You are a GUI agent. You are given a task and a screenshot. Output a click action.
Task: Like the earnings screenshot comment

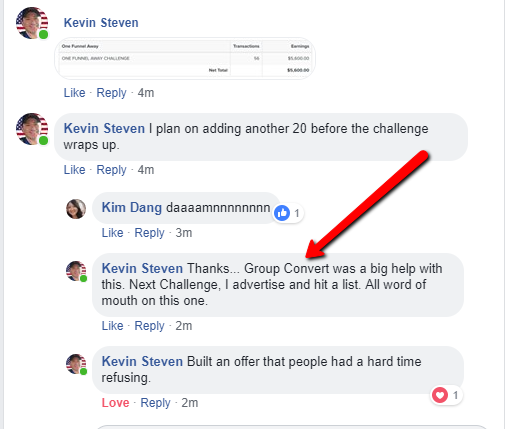74,93
